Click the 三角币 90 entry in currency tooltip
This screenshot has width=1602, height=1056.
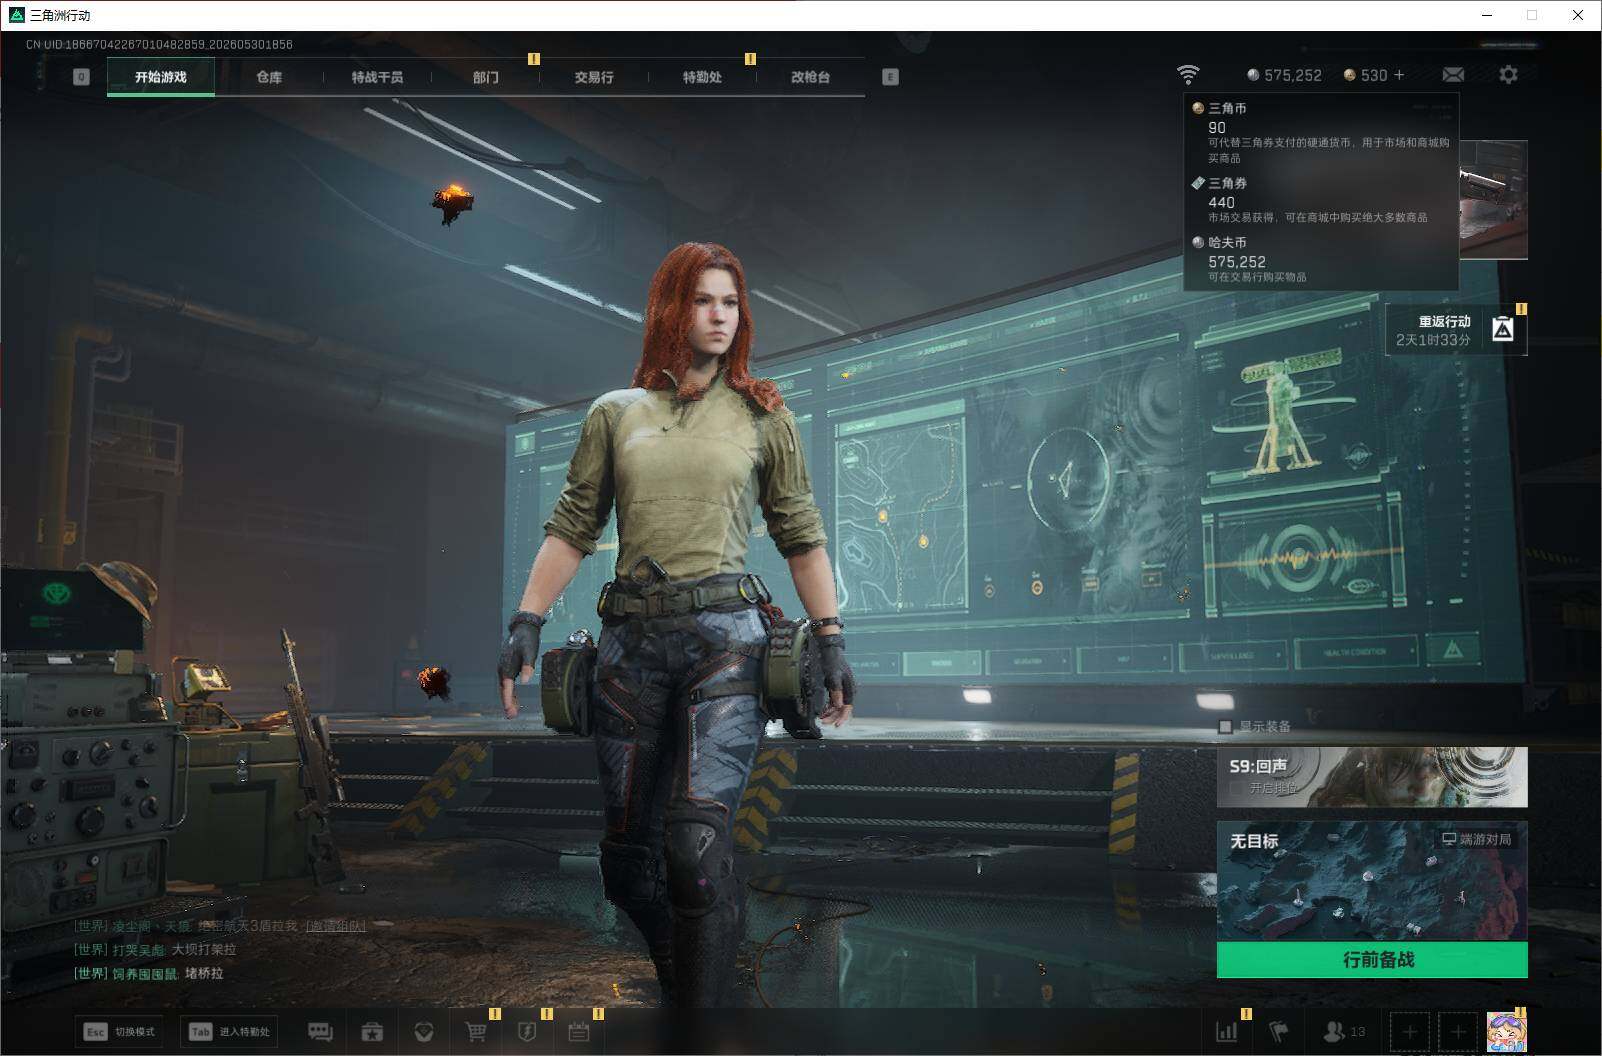pyautogui.click(x=1320, y=133)
